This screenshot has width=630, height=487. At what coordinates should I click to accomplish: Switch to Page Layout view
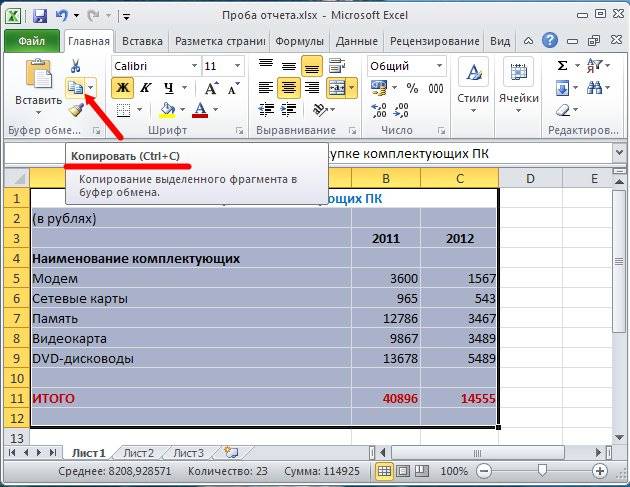click(x=403, y=471)
